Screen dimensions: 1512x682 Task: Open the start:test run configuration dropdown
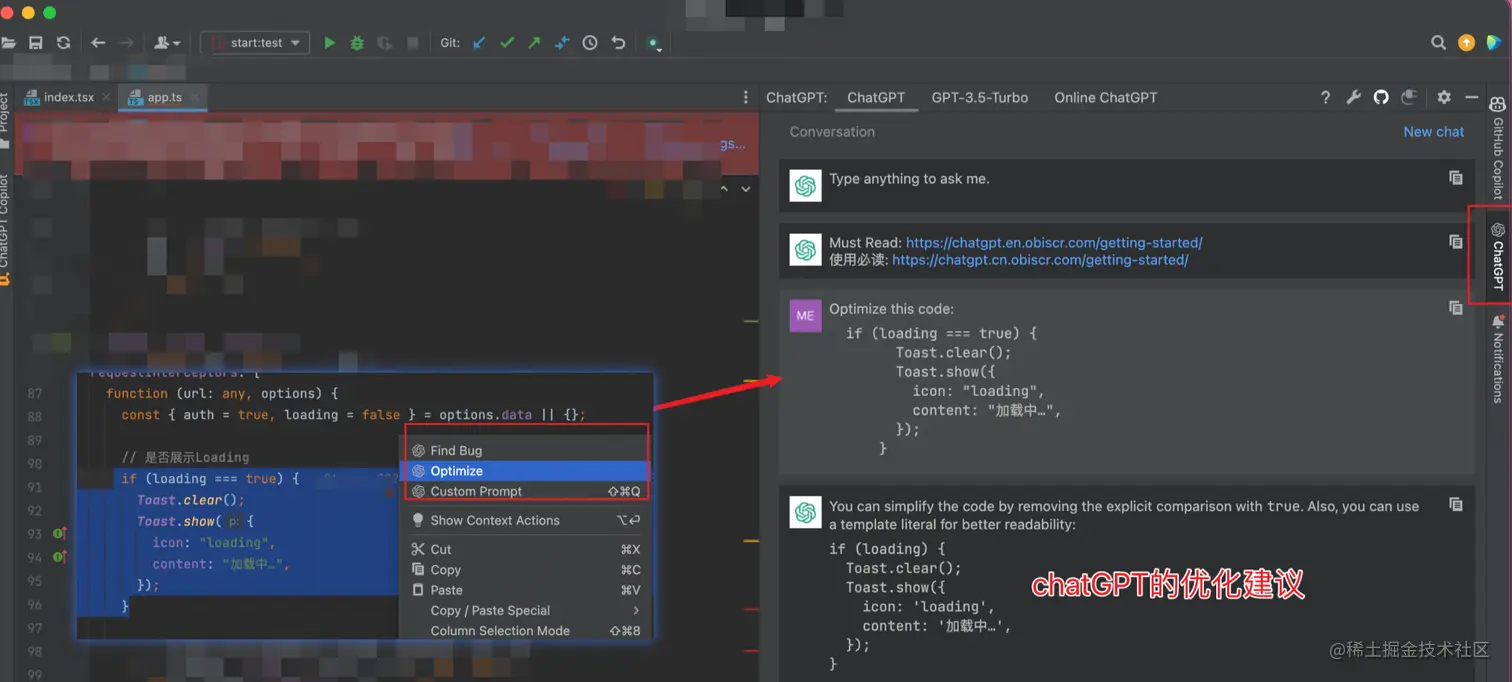[x=255, y=43]
